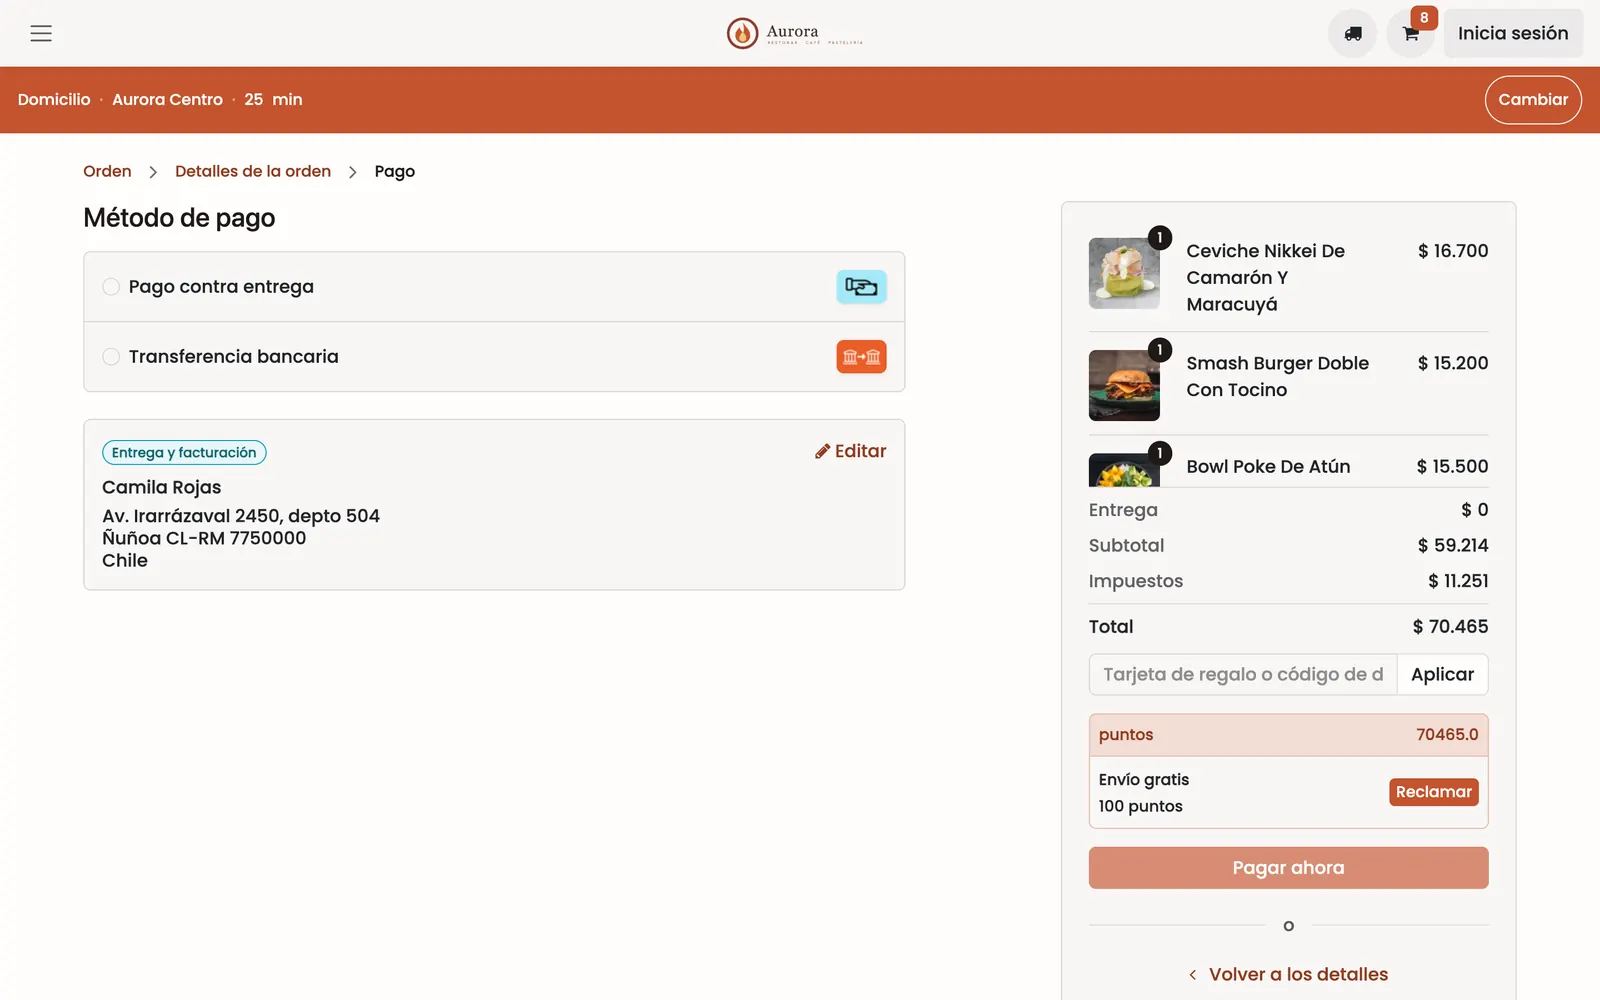This screenshot has width=1600, height=1000.
Task: Select Transferencia bancaria radio option
Action: tap(111, 357)
